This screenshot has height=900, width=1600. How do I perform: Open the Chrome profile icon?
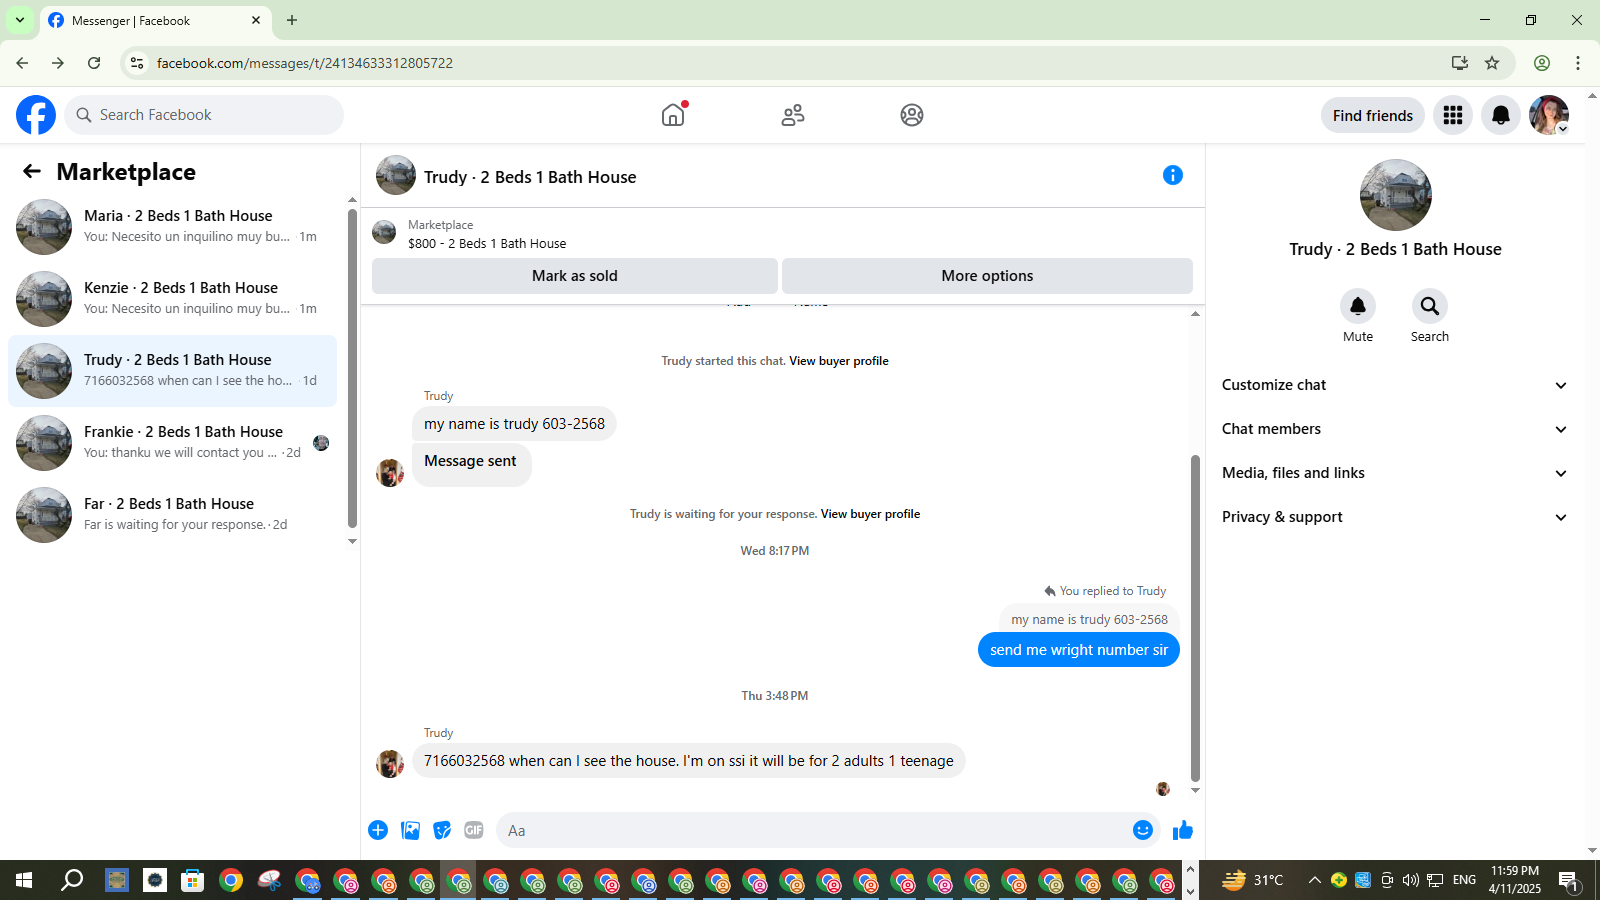click(1542, 63)
